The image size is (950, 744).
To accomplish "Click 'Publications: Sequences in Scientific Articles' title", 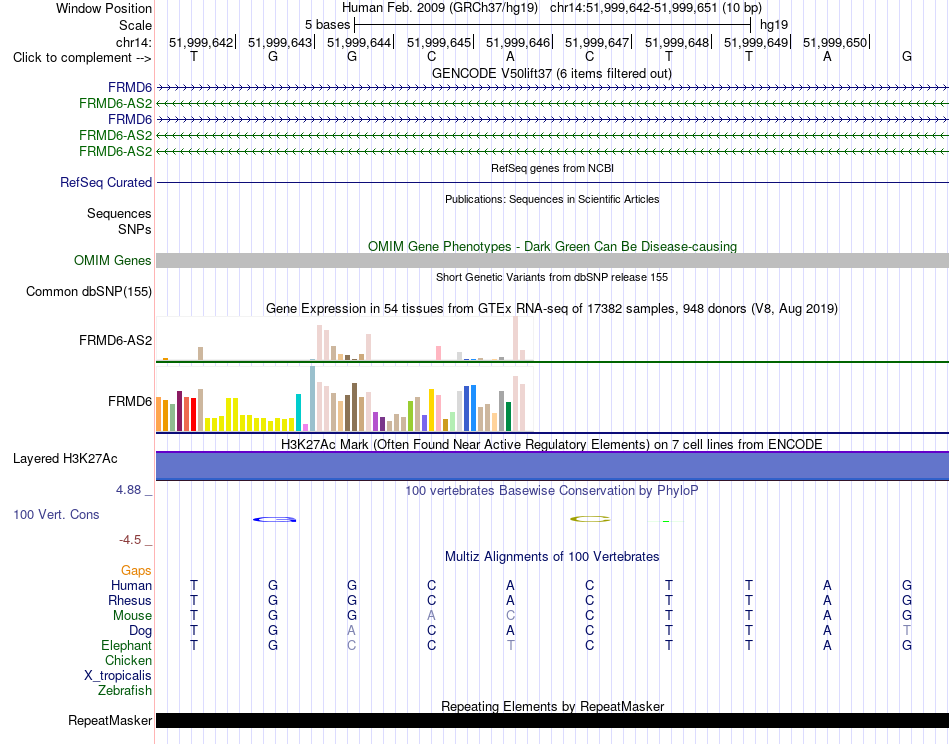I will pos(552,199).
